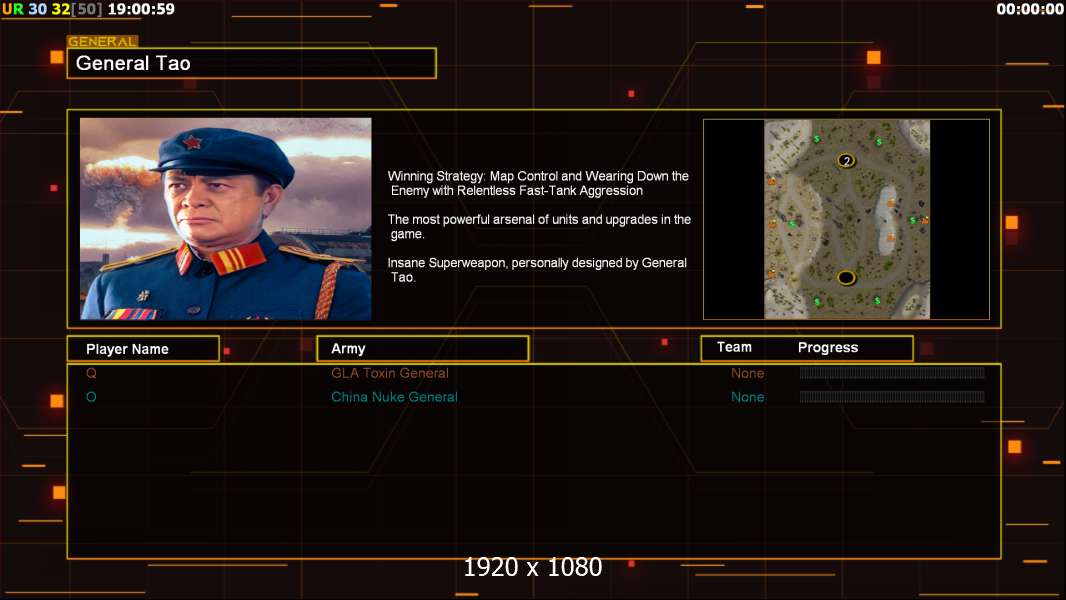Click China Nuke General army entry
Image resolution: width=1066 pixels, height=600 pixels.
pyautogui.click(x=394, y=397)
